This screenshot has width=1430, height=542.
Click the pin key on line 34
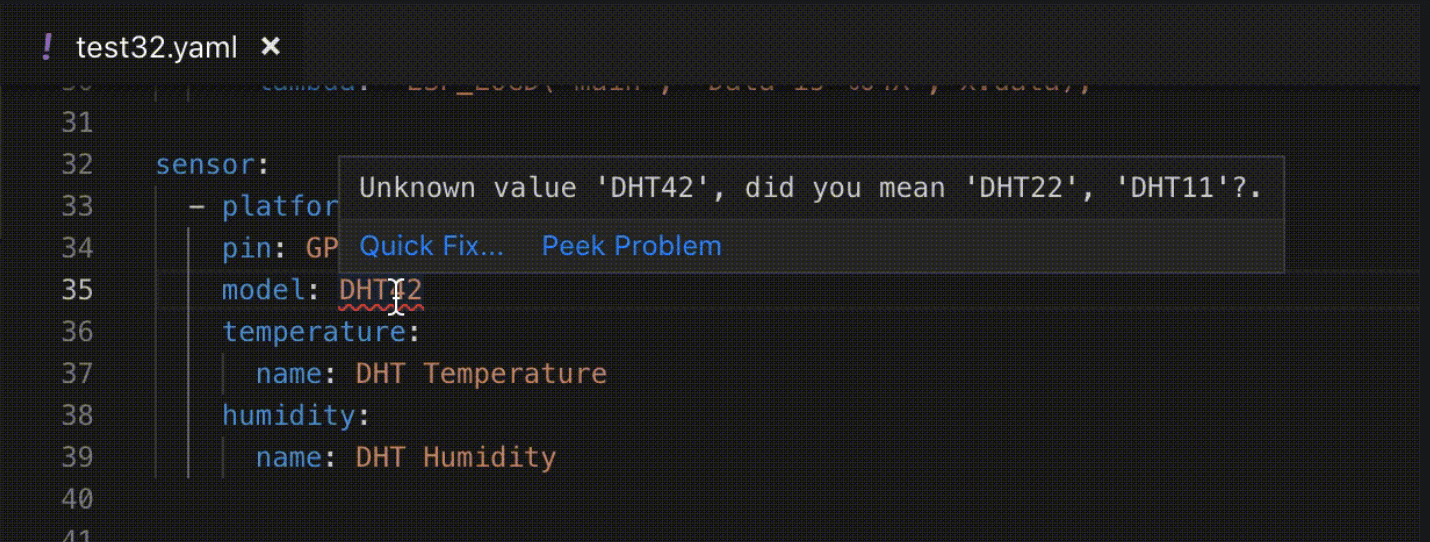[238, 248]
